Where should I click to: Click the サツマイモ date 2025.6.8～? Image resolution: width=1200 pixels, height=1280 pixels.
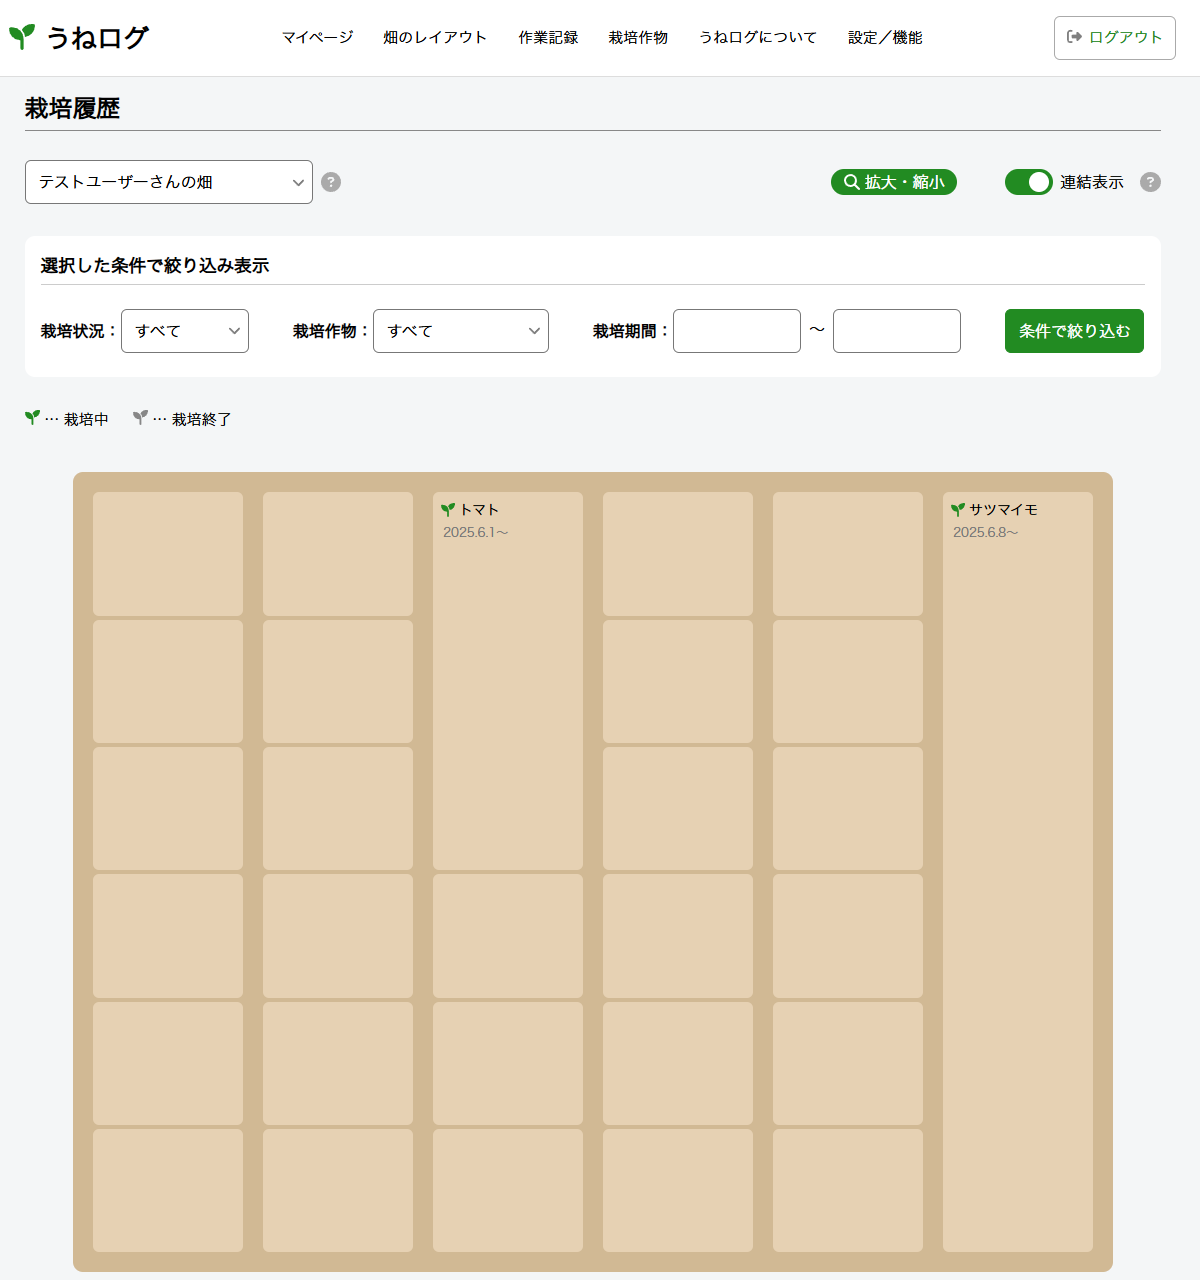986,533
